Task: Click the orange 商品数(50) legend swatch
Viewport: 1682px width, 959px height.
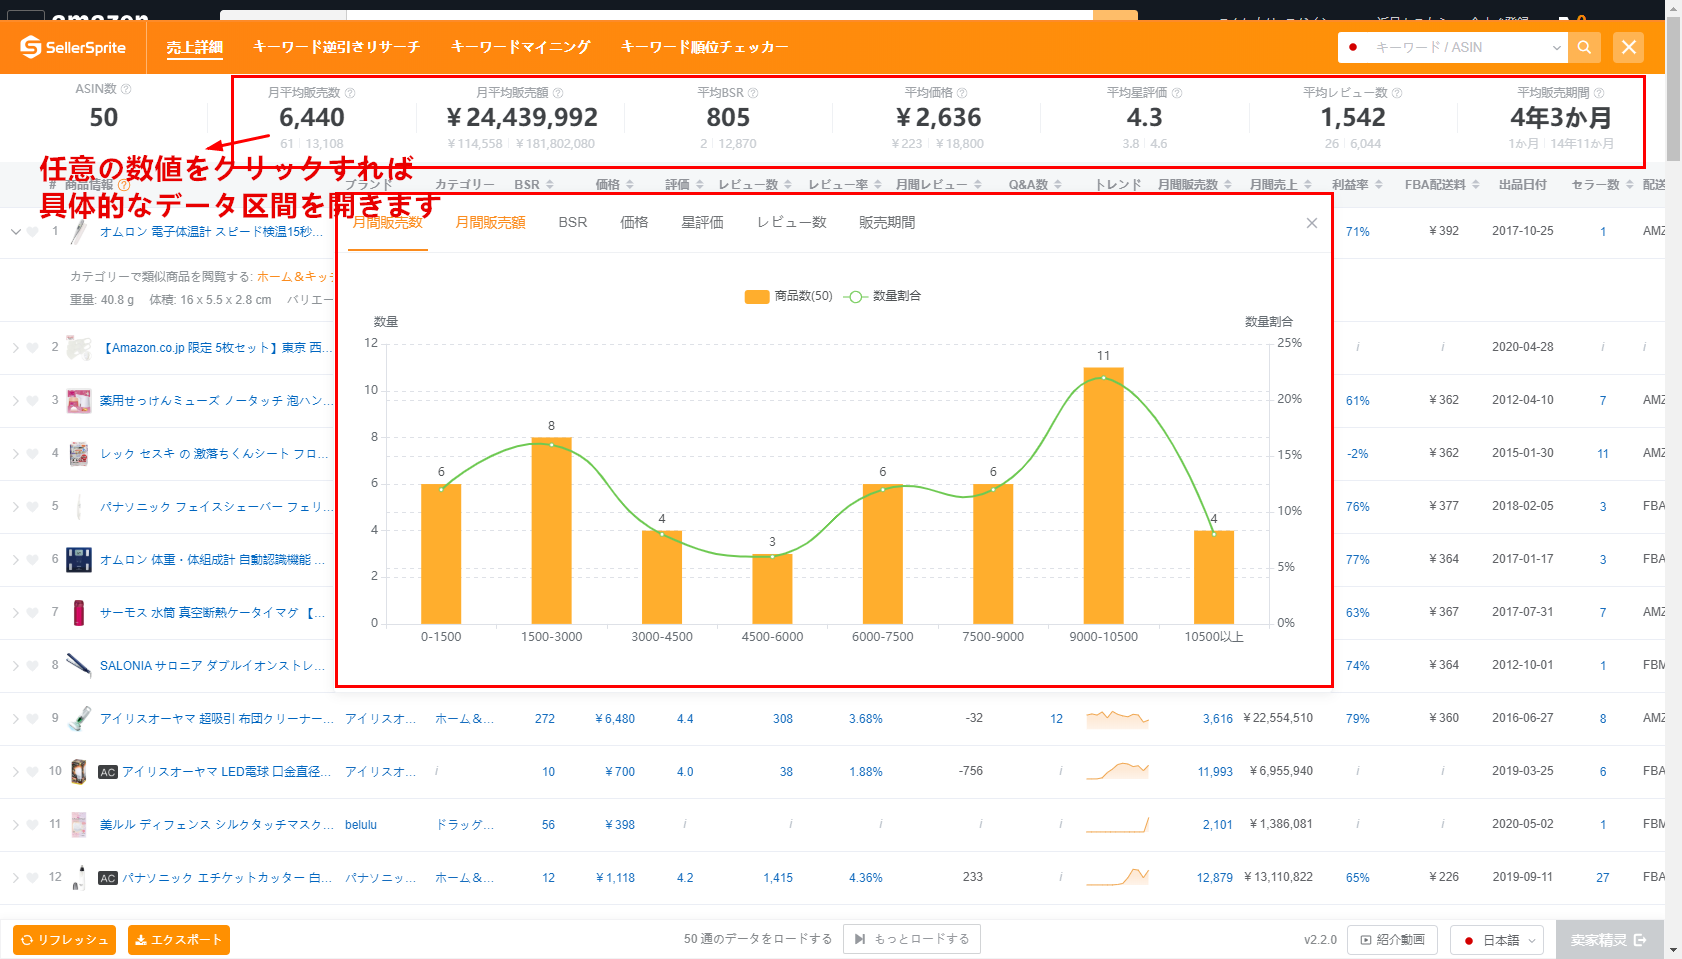Action: (x=757, y=296)
